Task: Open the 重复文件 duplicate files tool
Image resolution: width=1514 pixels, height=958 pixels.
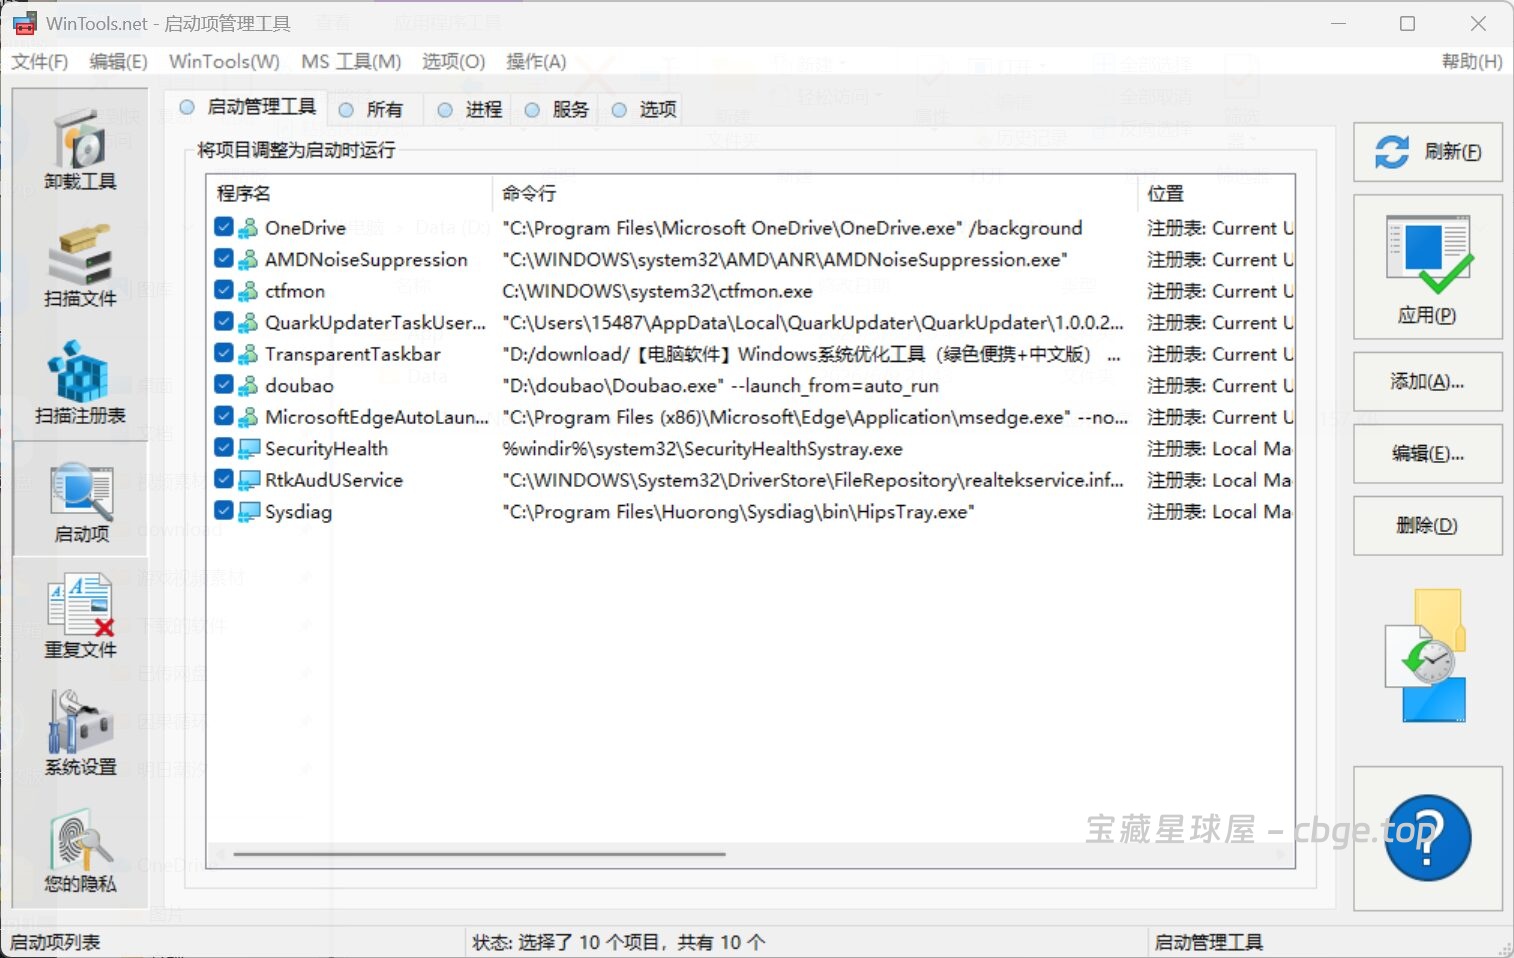Action: point(80,616)
